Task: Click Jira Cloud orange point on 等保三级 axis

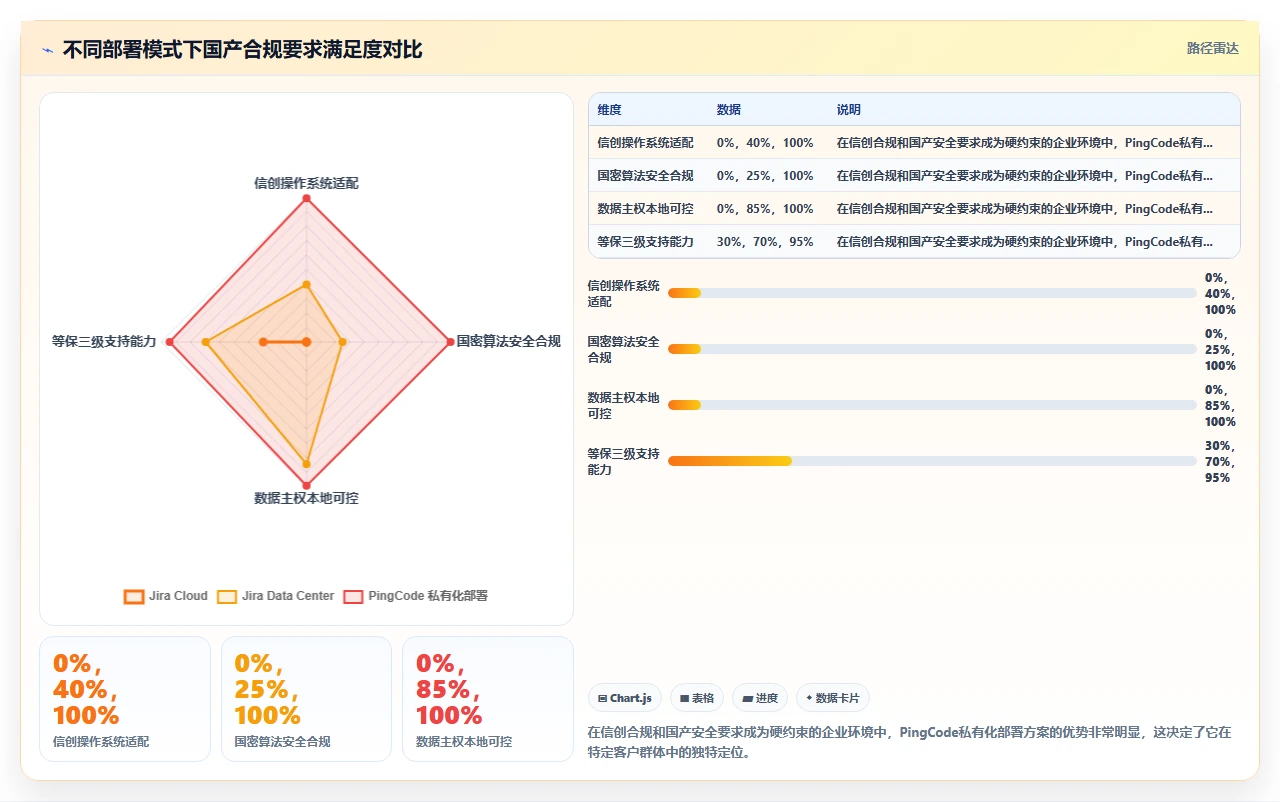Action: [x=263, y=342]
